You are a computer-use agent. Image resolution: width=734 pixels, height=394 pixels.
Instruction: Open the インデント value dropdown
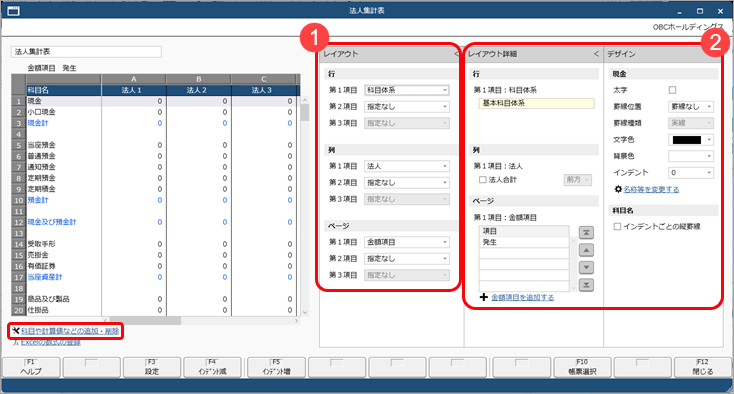tap(690, 173)
